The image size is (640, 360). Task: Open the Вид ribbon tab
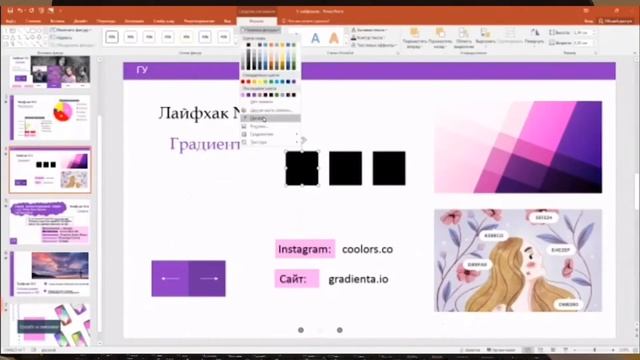click(x=227, y=21)
